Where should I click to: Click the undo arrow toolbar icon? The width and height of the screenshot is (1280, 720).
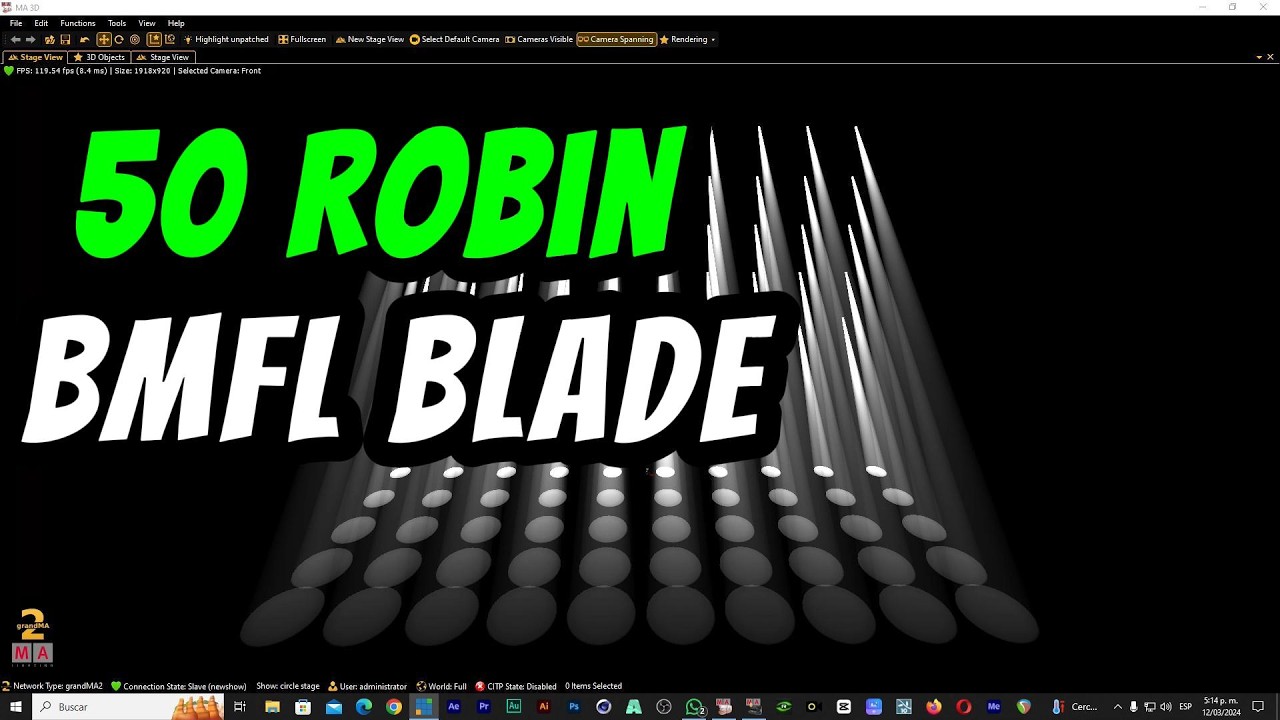coord(84,40)
